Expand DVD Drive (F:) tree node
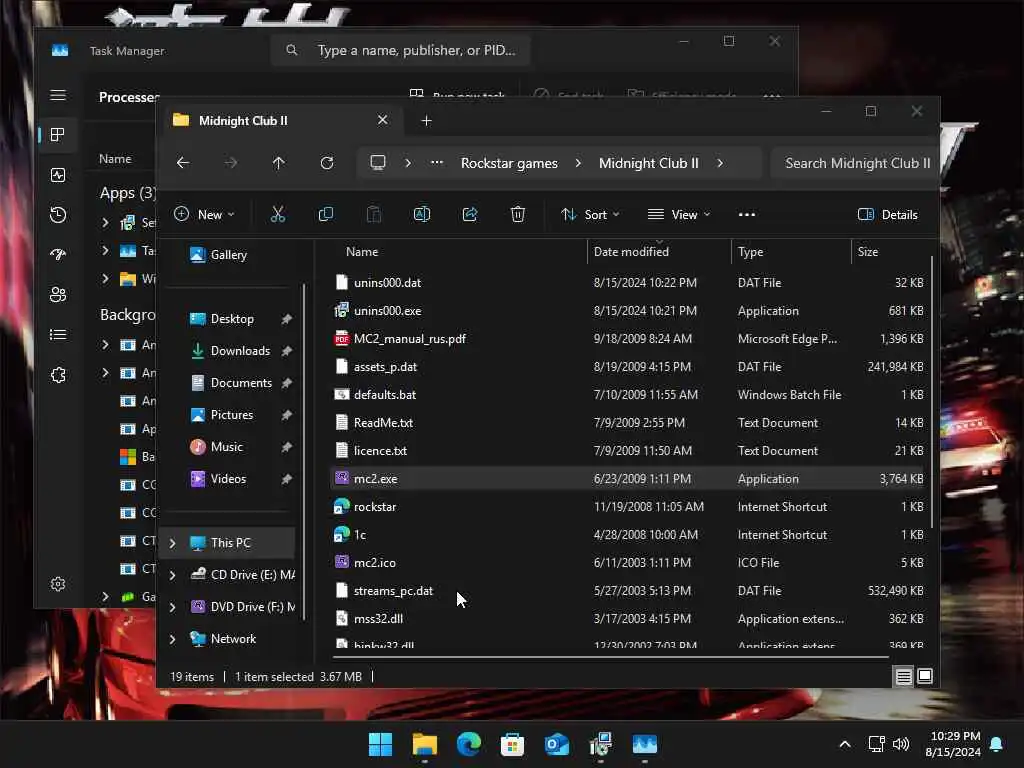This screenshot has height=768, width=1024. 172,607
